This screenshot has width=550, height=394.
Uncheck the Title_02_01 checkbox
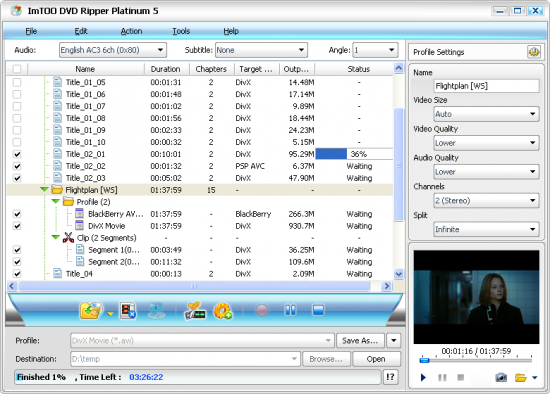point(16,154)
